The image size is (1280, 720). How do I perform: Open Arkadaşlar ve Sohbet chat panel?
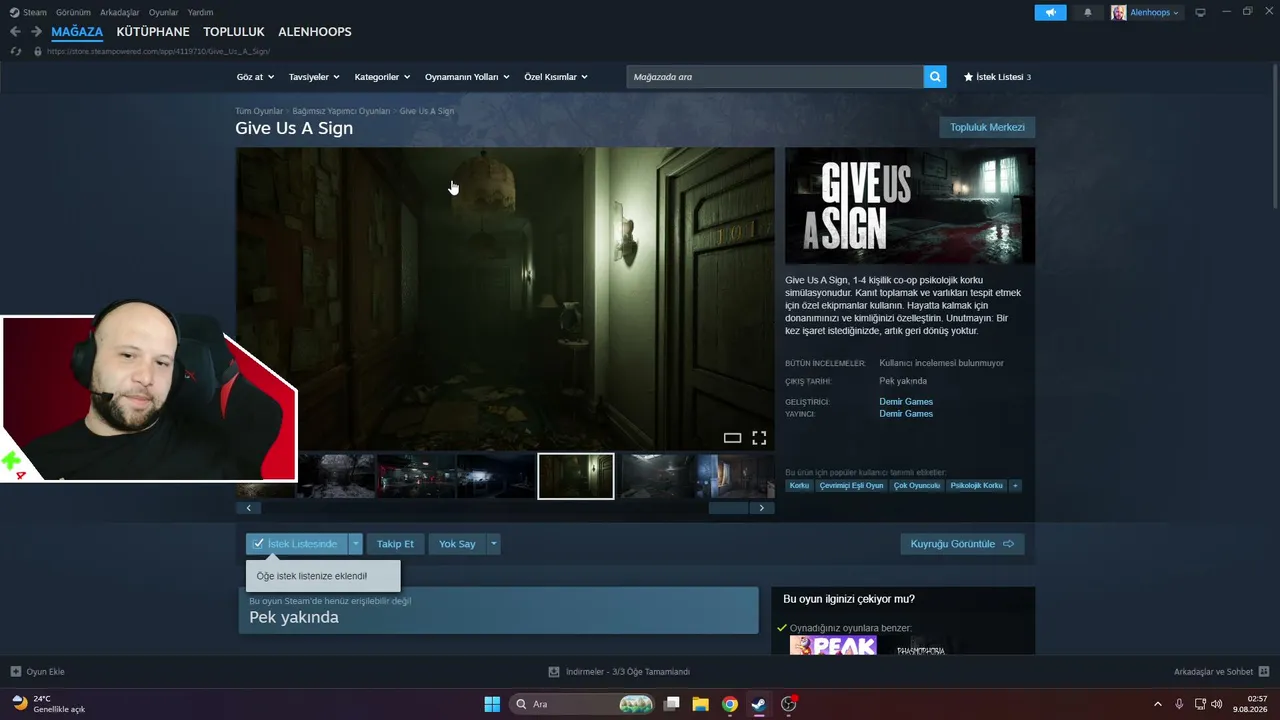click(1221, 672)
